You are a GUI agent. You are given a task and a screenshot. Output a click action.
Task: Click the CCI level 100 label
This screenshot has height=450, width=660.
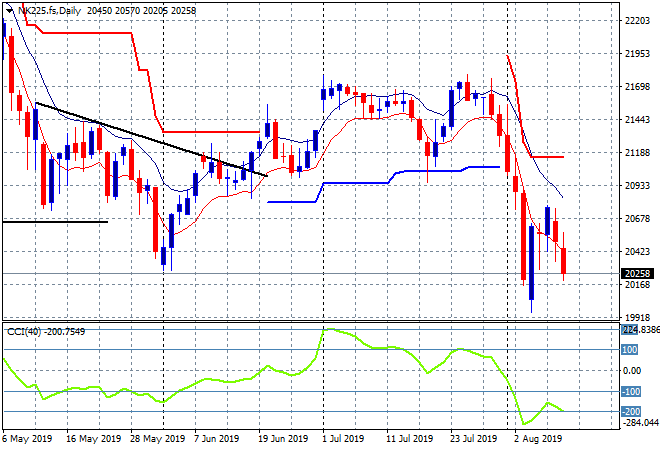pos(630,350)
